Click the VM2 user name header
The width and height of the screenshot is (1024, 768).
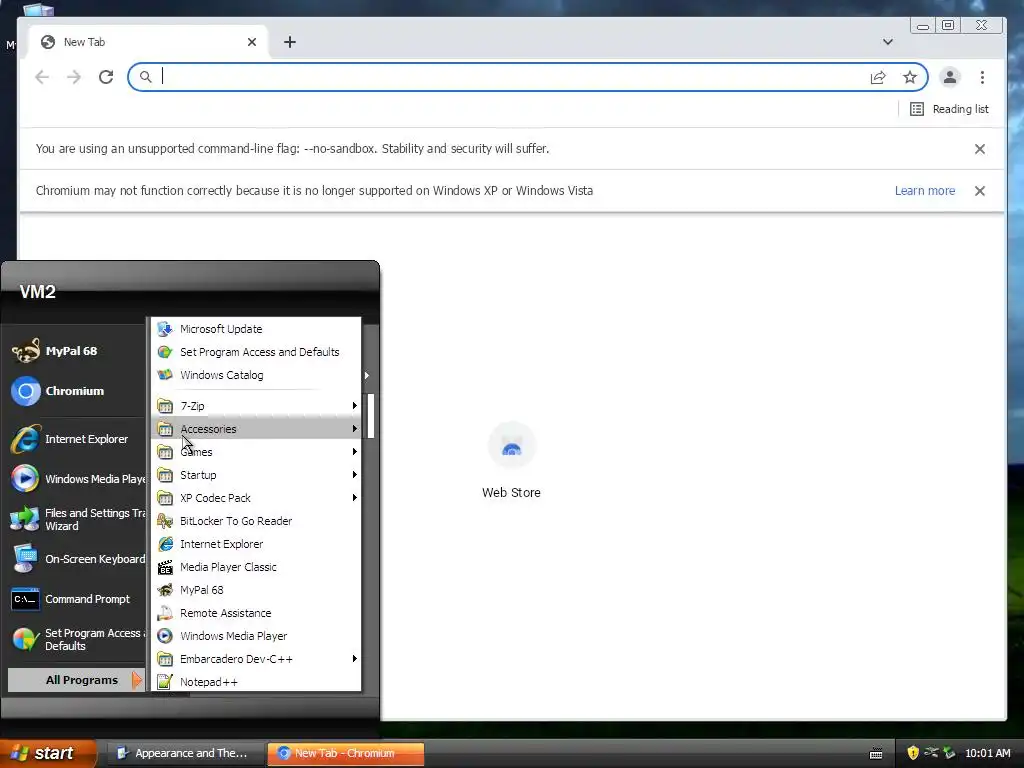pyautogui.click(x=37, y=292)
